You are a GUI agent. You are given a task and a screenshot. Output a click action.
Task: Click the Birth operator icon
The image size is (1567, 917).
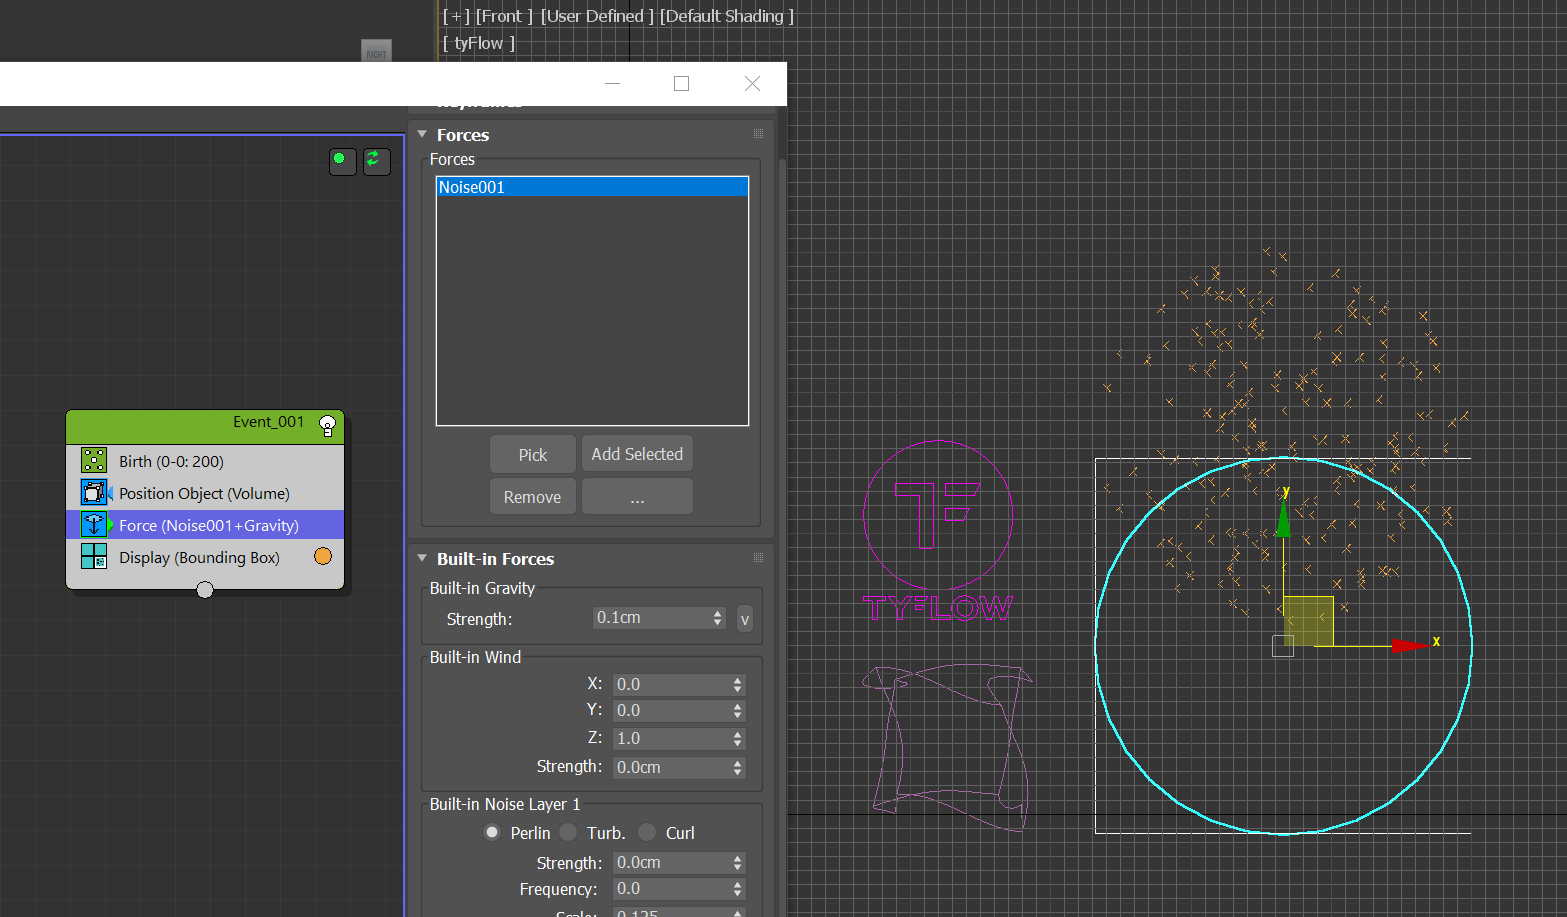[94, 461]
